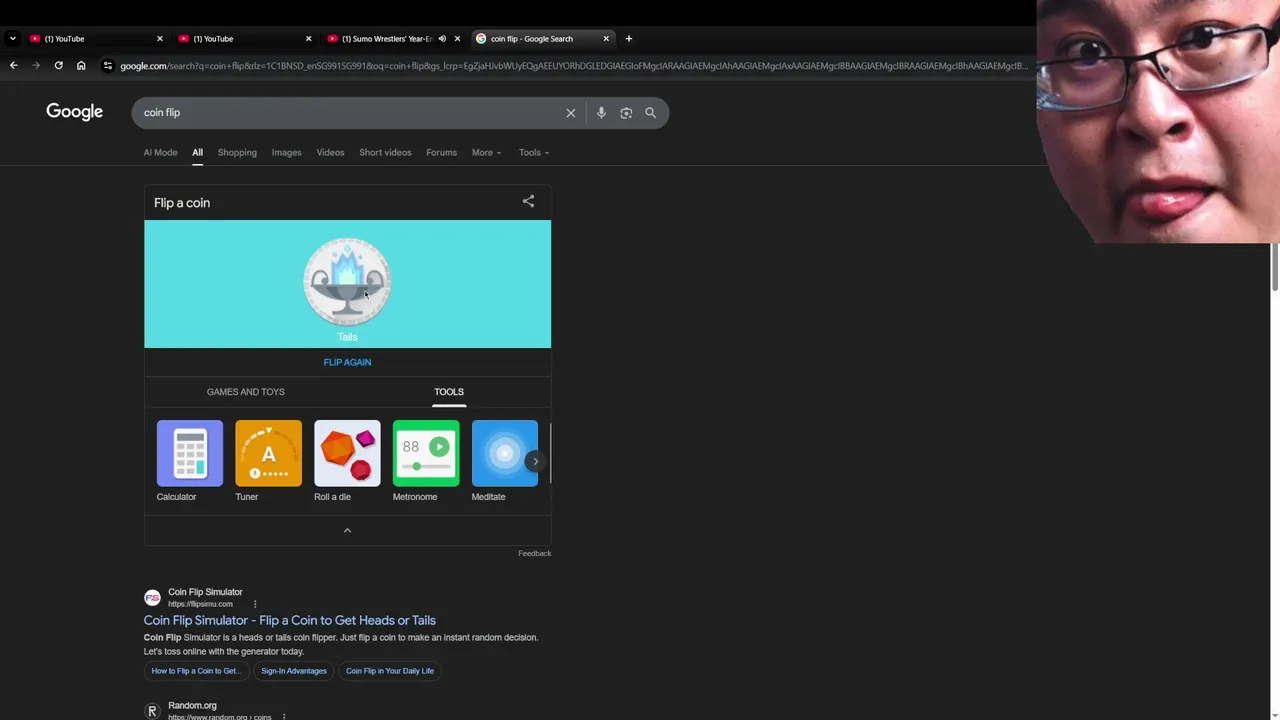Click the page vertical scrollbar
The height and width of the screenshot is (720, 1280).
(x=1274, y=266)
